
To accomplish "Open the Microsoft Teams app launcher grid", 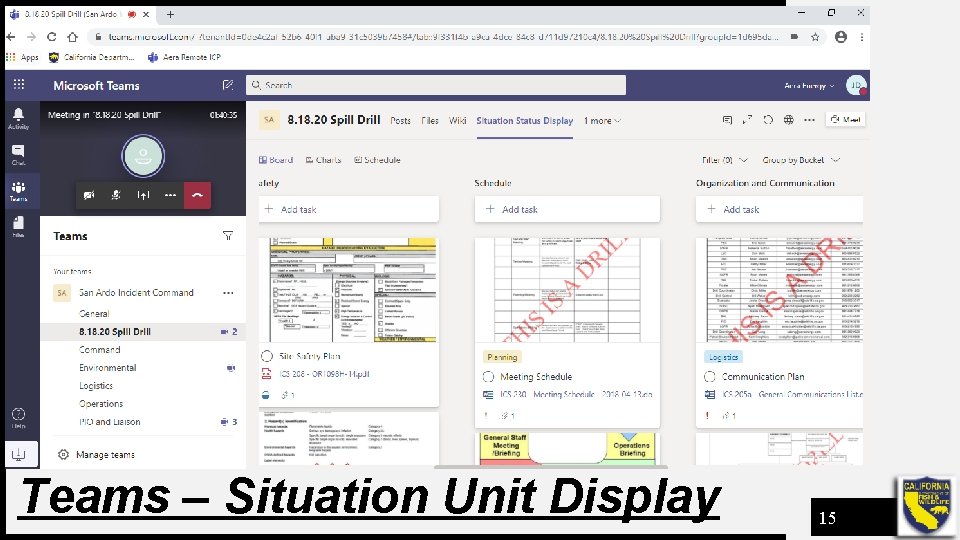I will (x=19, y=84).
